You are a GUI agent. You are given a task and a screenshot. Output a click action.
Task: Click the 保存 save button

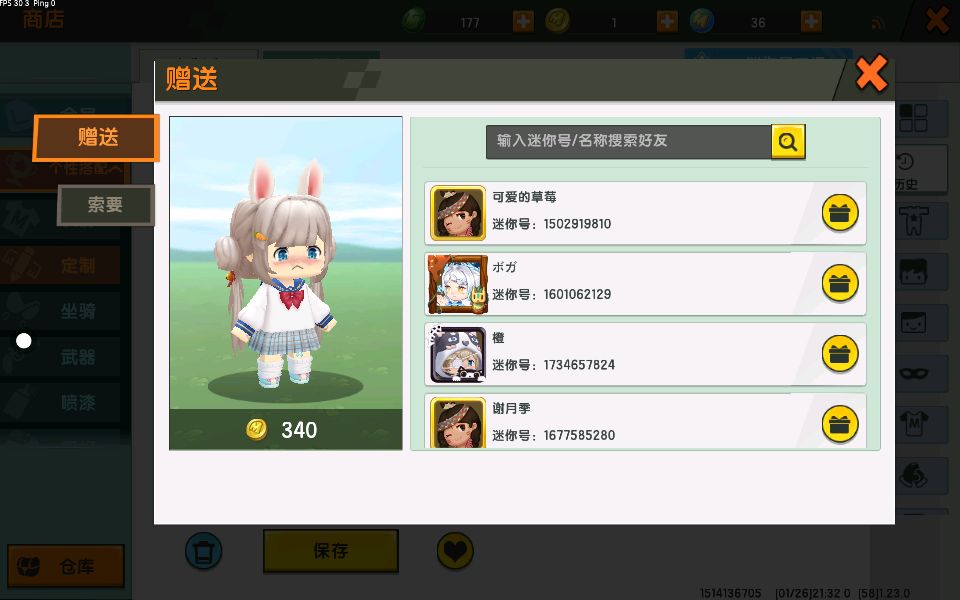331,550
